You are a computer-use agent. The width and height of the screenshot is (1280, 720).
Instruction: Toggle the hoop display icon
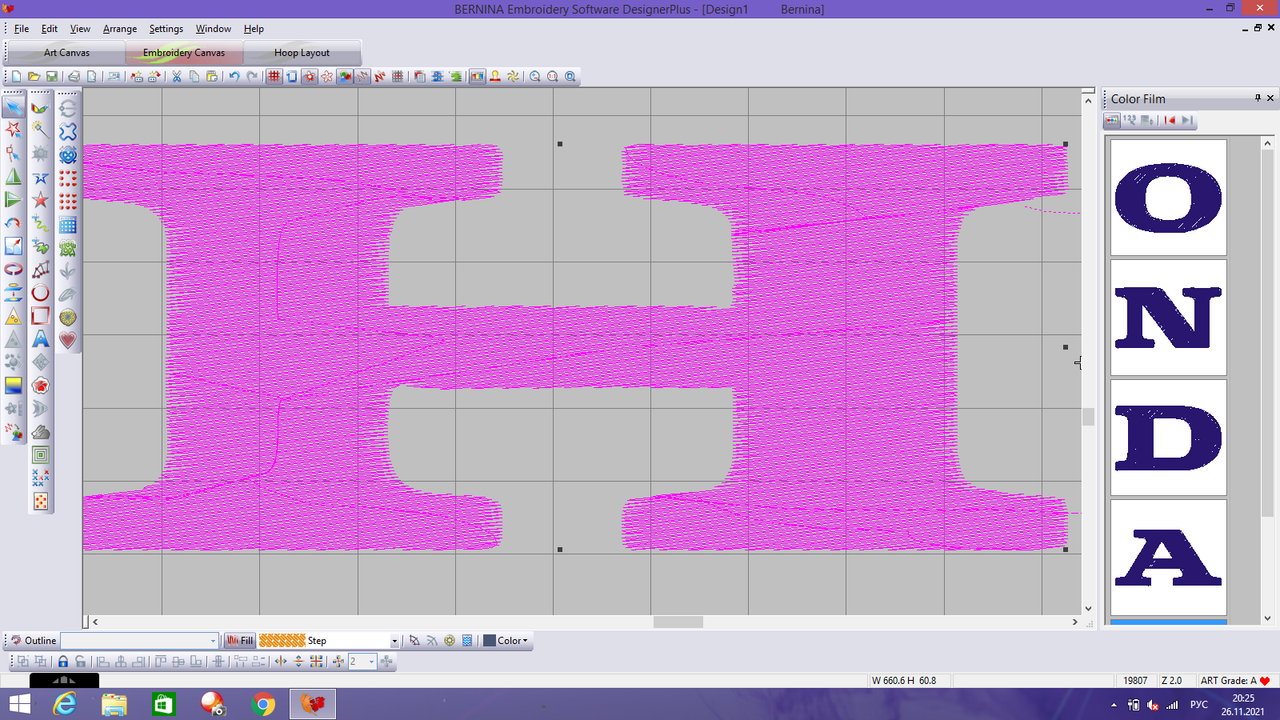click(x=292, y=76)
